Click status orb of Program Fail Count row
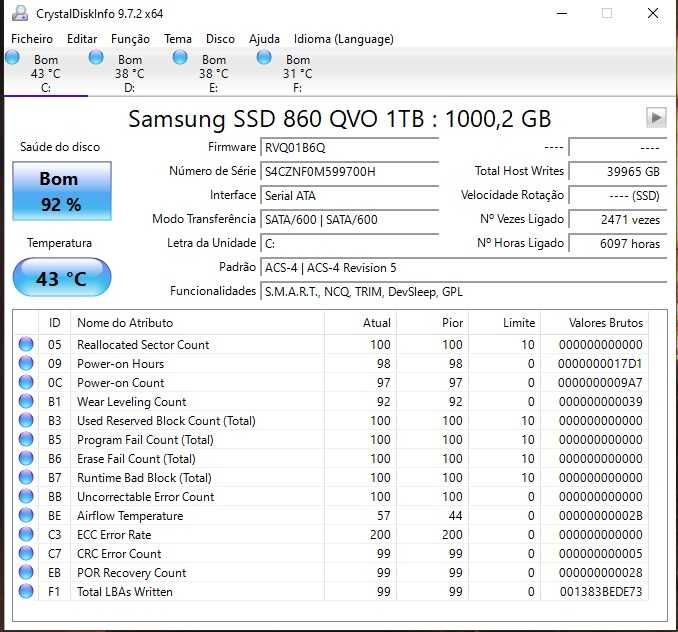This screenshot has height=632, width=678. pyautogui.click(x=26, y=439)
